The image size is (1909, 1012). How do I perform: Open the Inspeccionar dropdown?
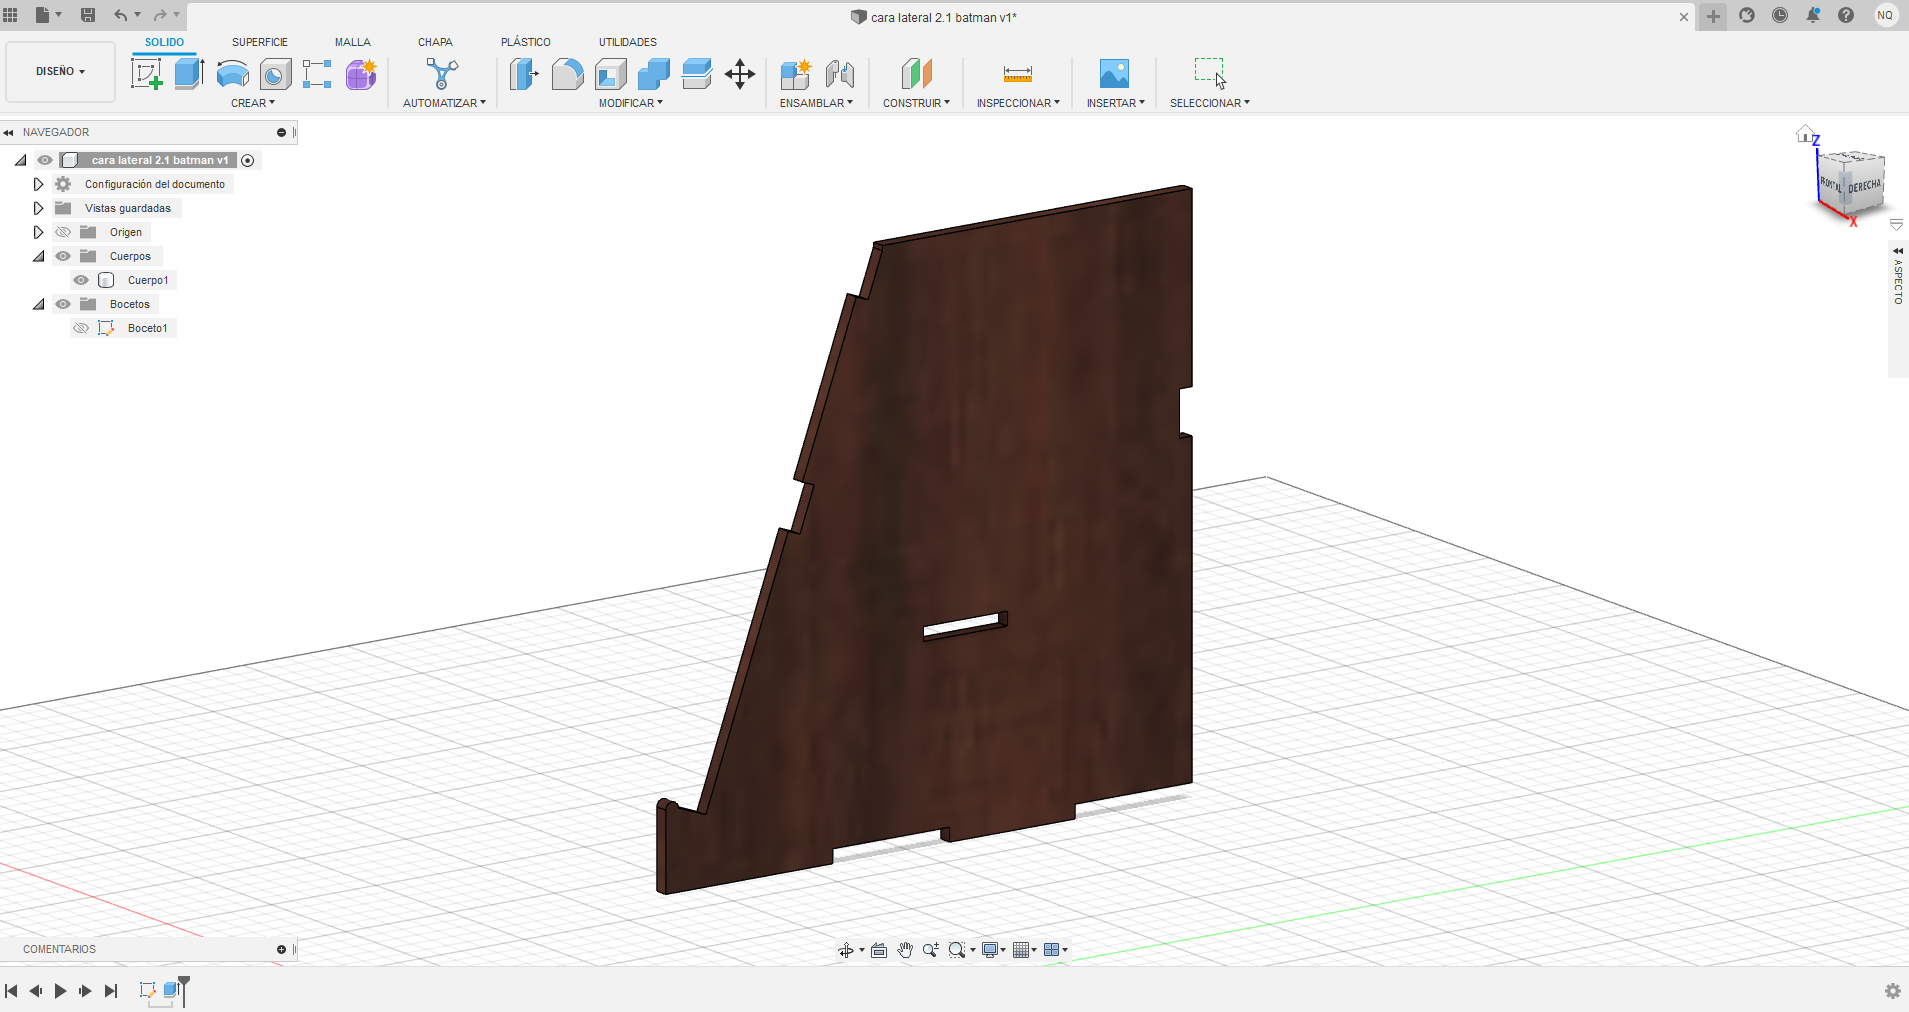[x=1018, y=103]
